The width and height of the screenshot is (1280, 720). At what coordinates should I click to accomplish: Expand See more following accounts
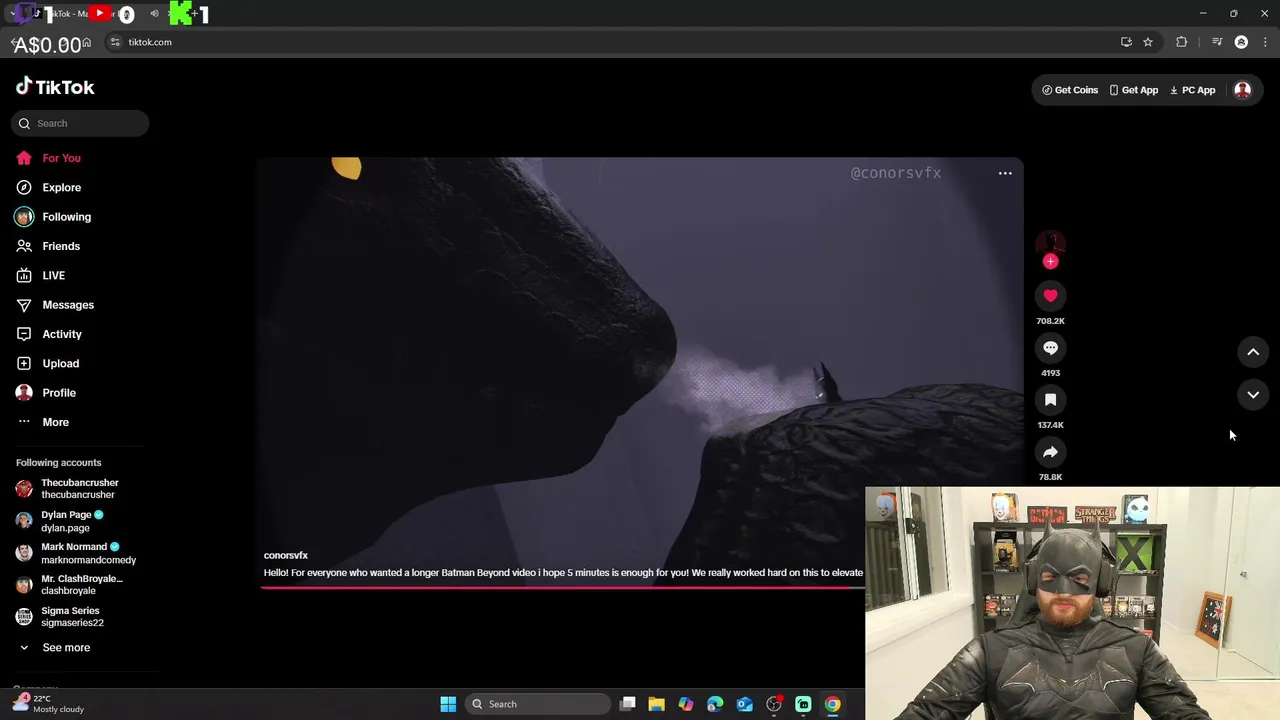[56, 648]
